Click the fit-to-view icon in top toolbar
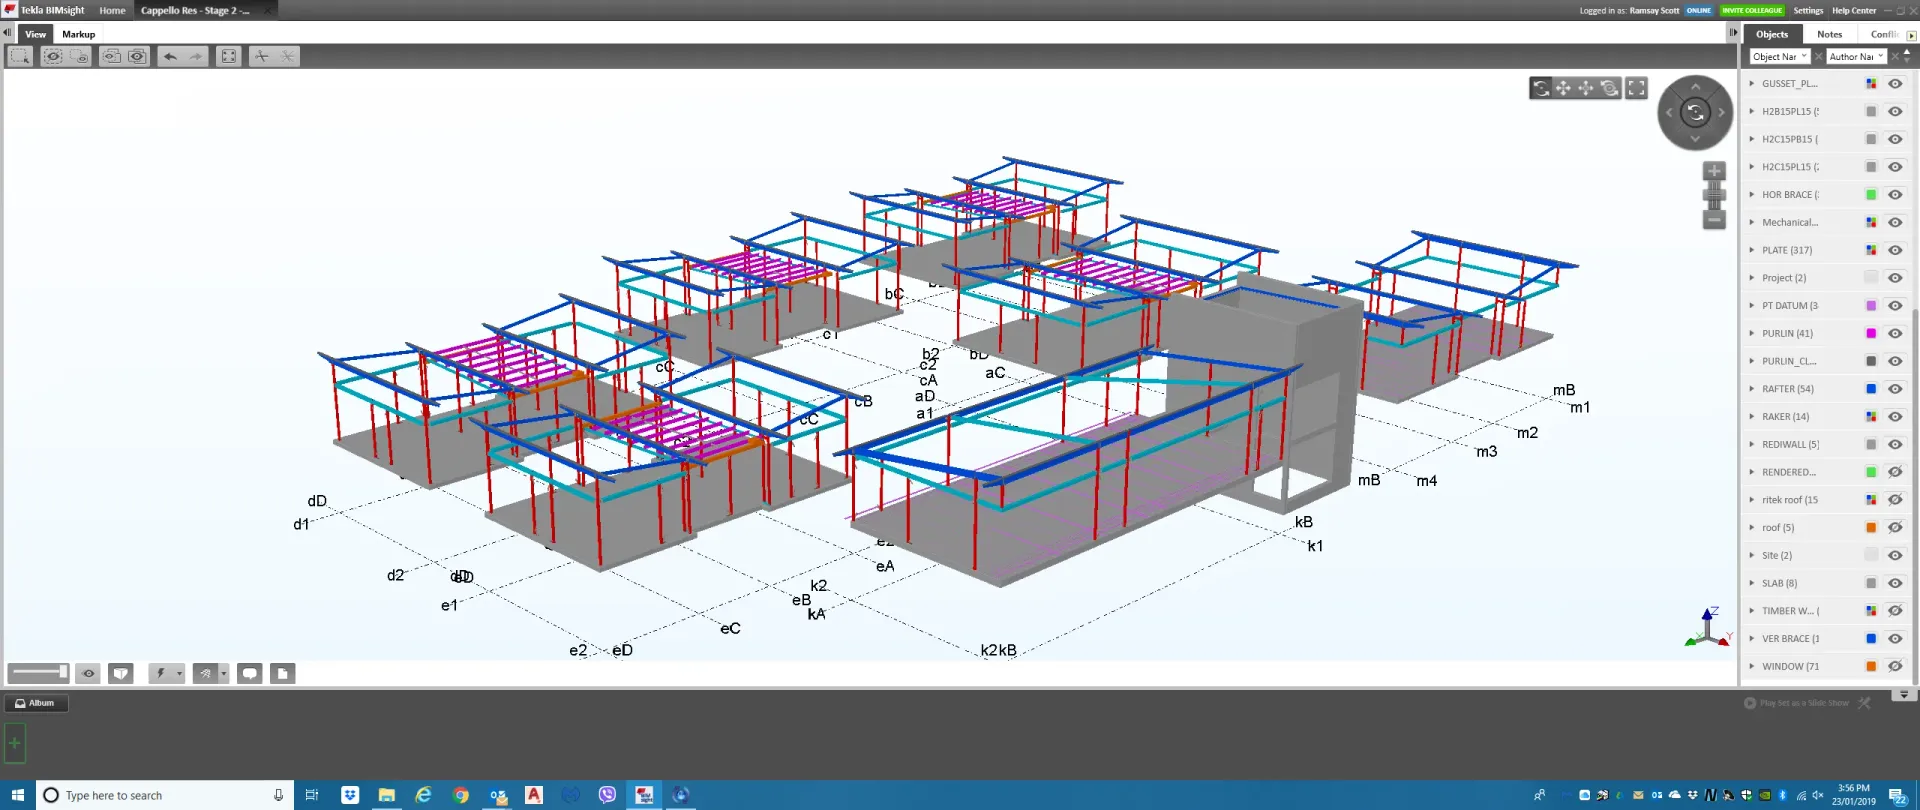This screenshot has height=810, width=1920. (x=229, y=57)
